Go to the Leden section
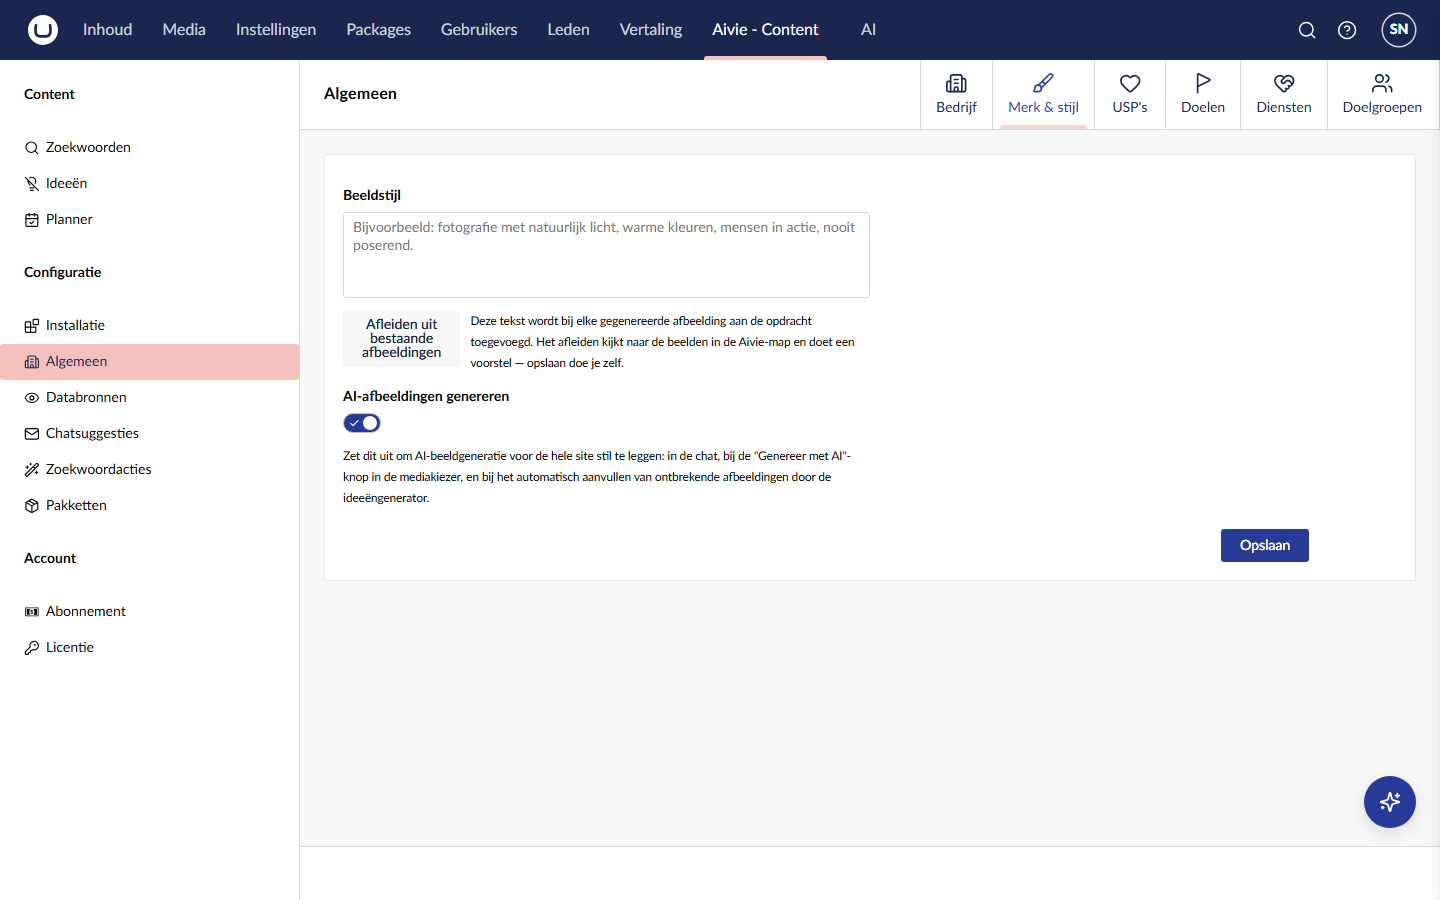The width and height of the screenshot is (1440, 900). click(568, 30)
